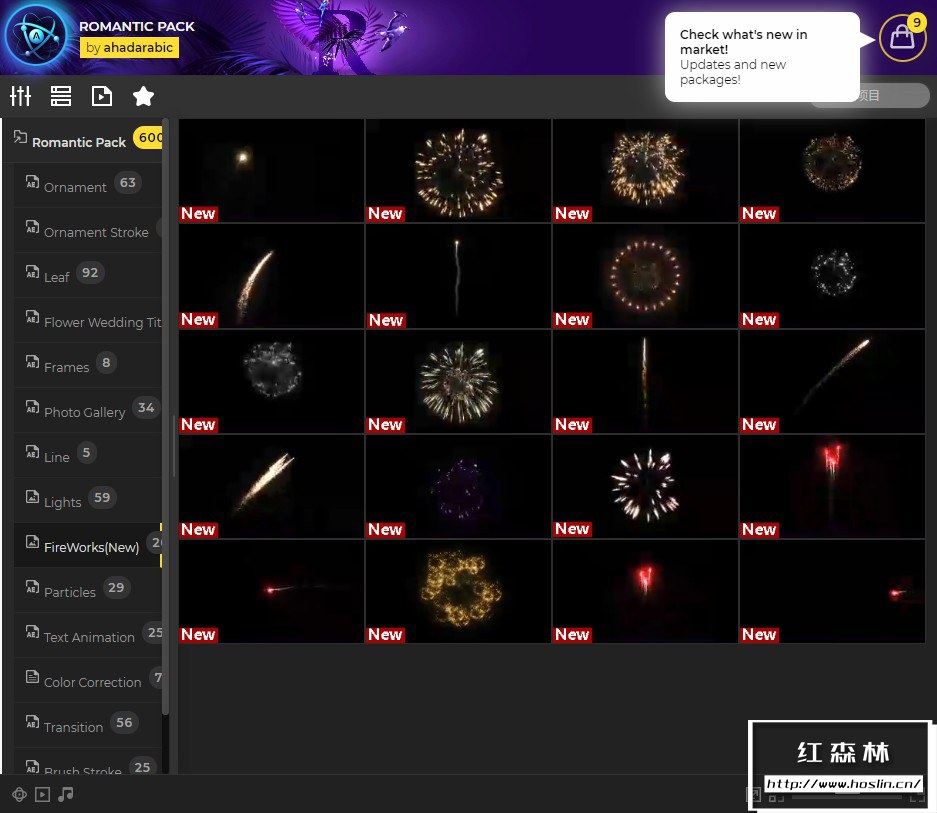Select the thin vertical white trail thumbnail
937x813 pixels.
pos(458,276)
